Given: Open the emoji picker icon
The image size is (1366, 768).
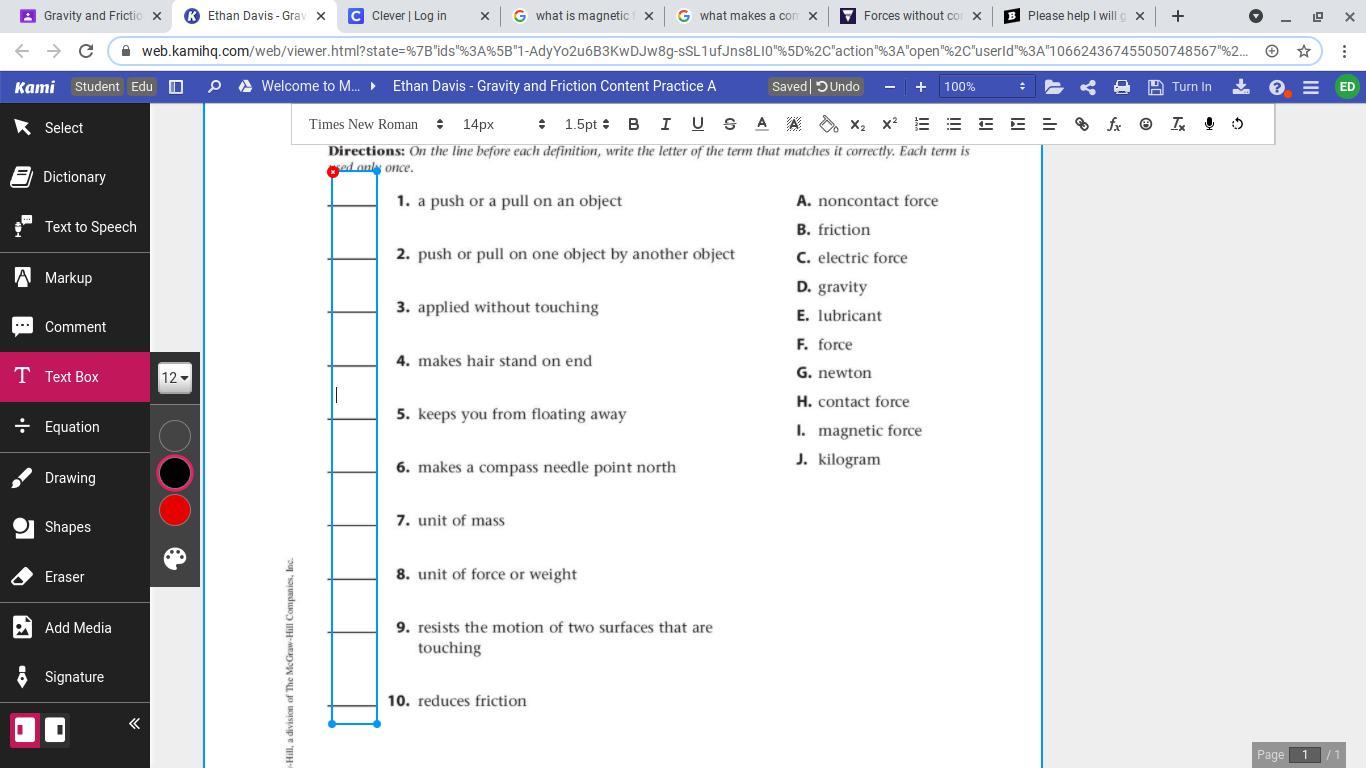Looking at the screenshot, I should 1146,124.
